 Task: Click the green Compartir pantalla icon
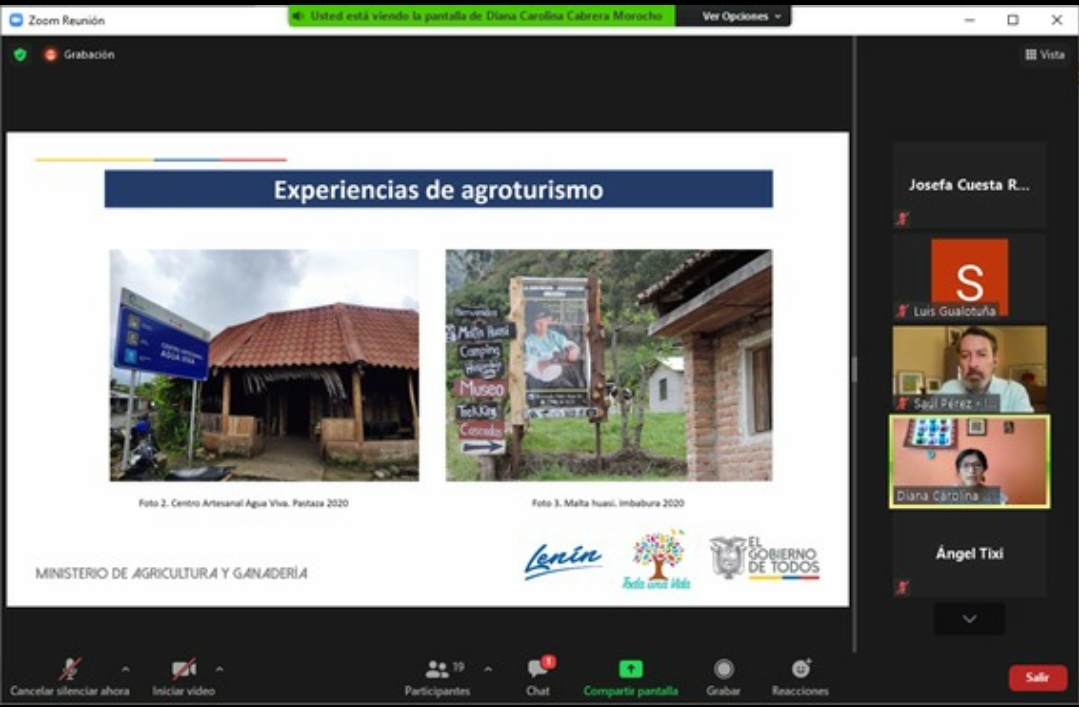[630, 670]
